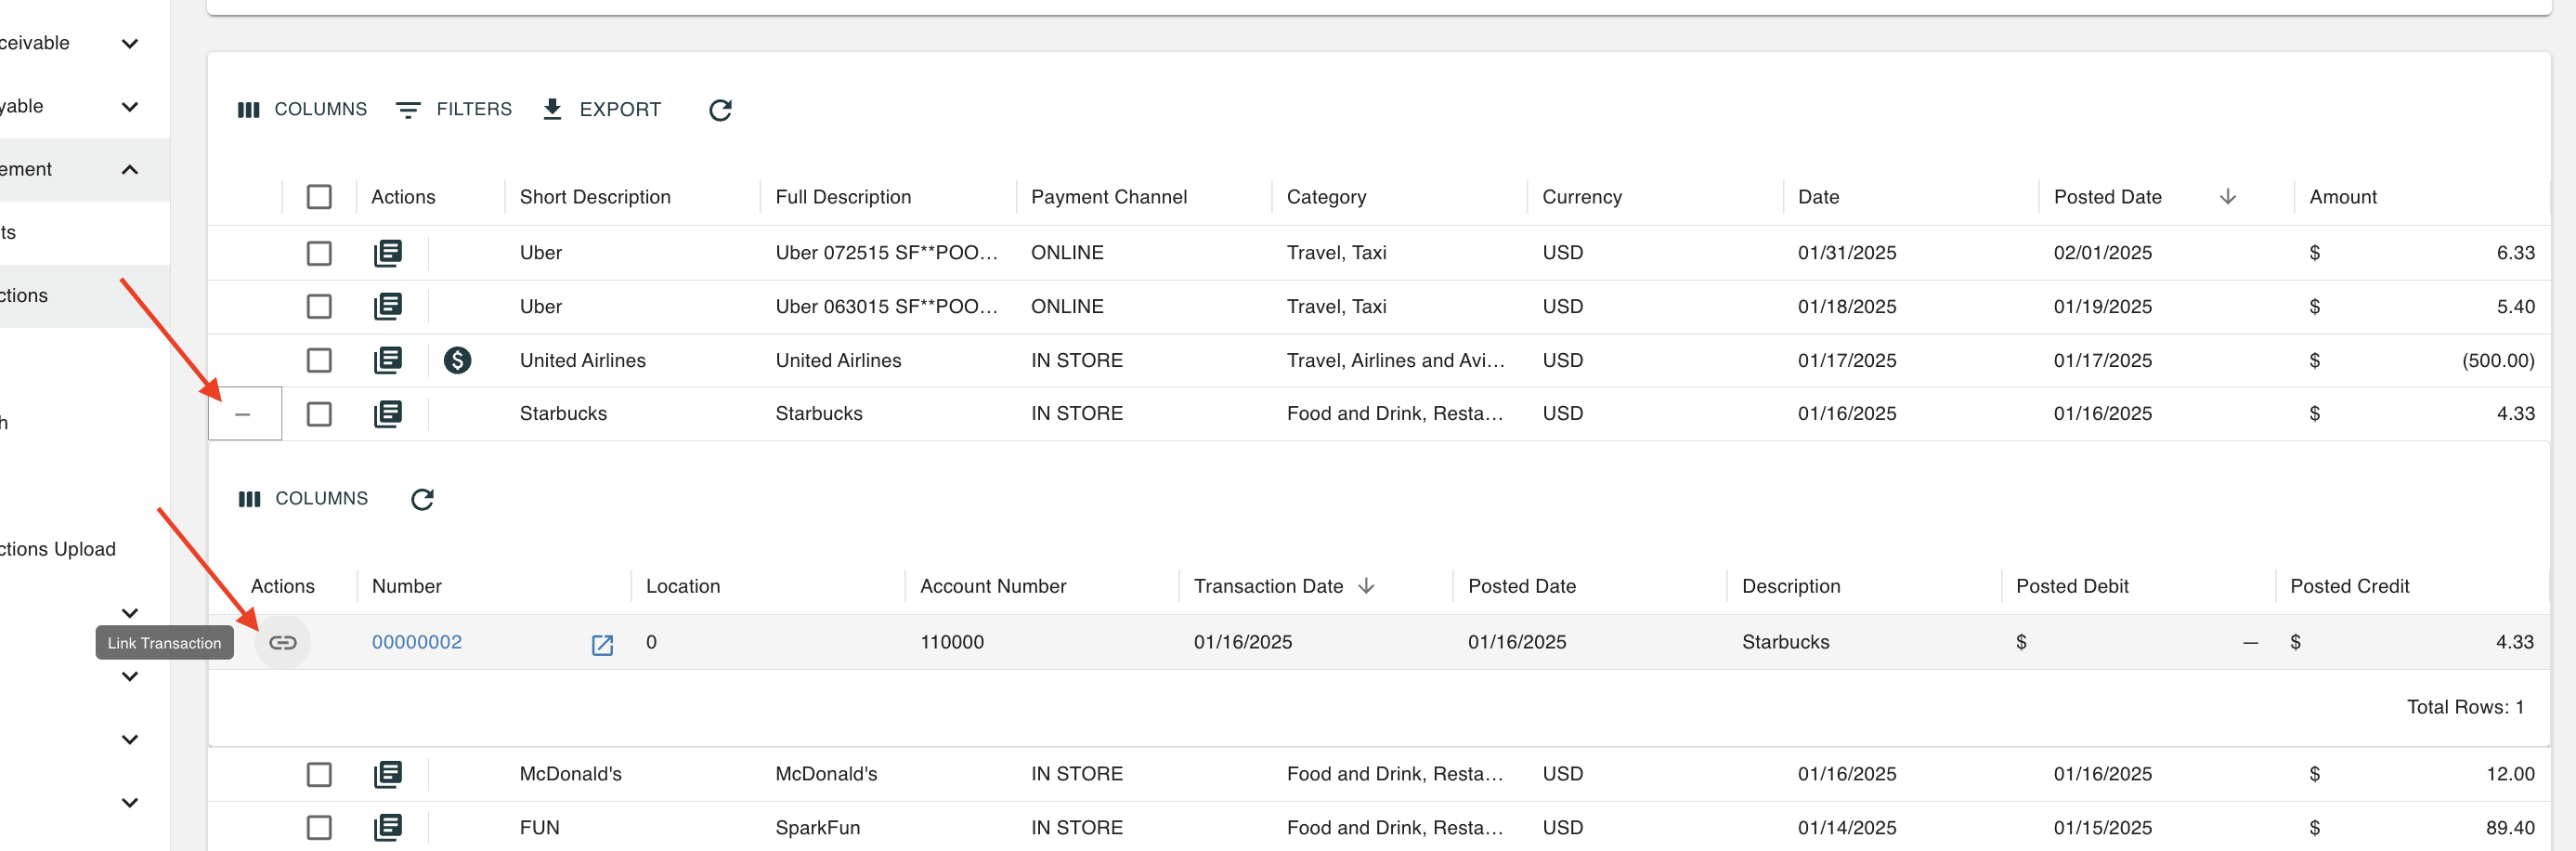
Task: Sort nested grid by Location header
Action: 683,586
